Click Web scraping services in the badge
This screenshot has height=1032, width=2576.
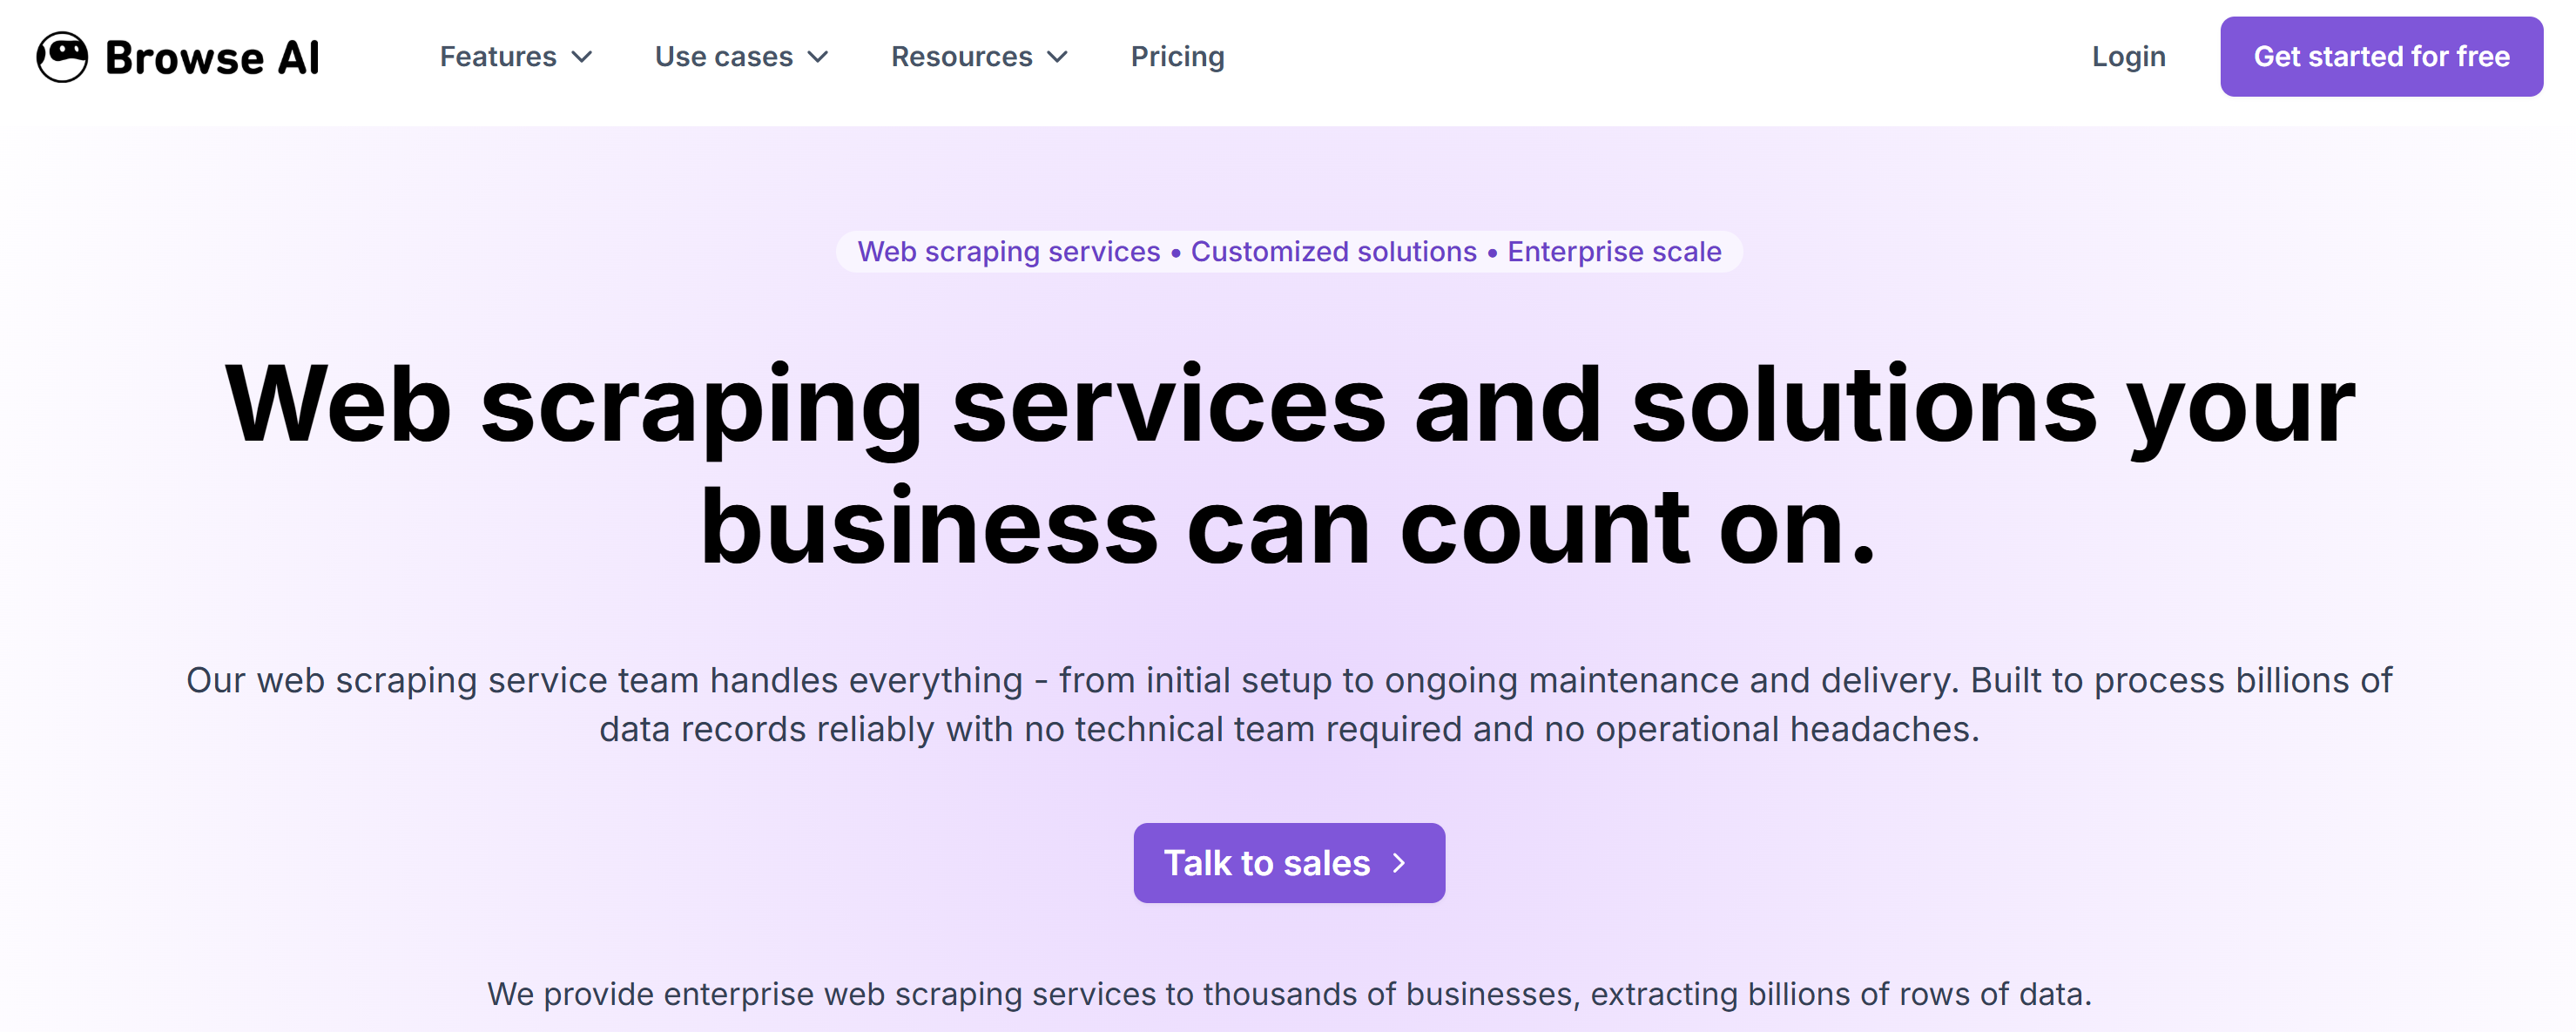[x=1007, y=252]
